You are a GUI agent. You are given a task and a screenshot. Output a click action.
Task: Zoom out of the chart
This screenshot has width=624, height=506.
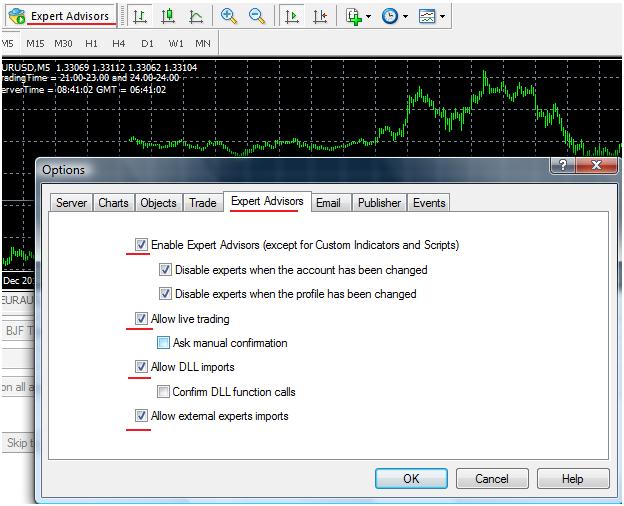[257, 16]
